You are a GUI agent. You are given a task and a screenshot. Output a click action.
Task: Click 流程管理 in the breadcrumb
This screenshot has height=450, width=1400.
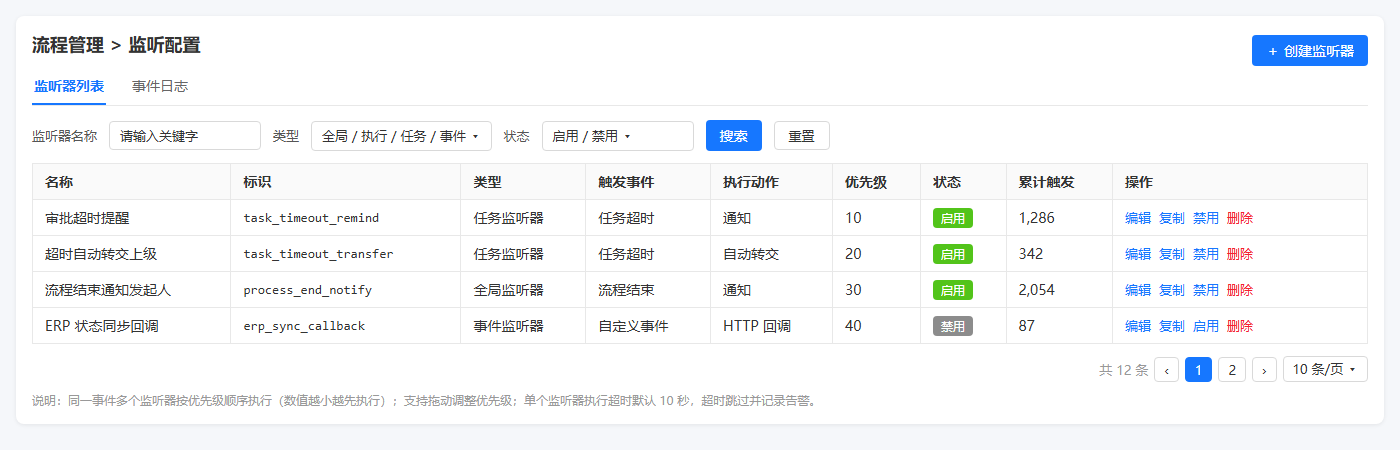pyautogui.click(x=68, y=45)
